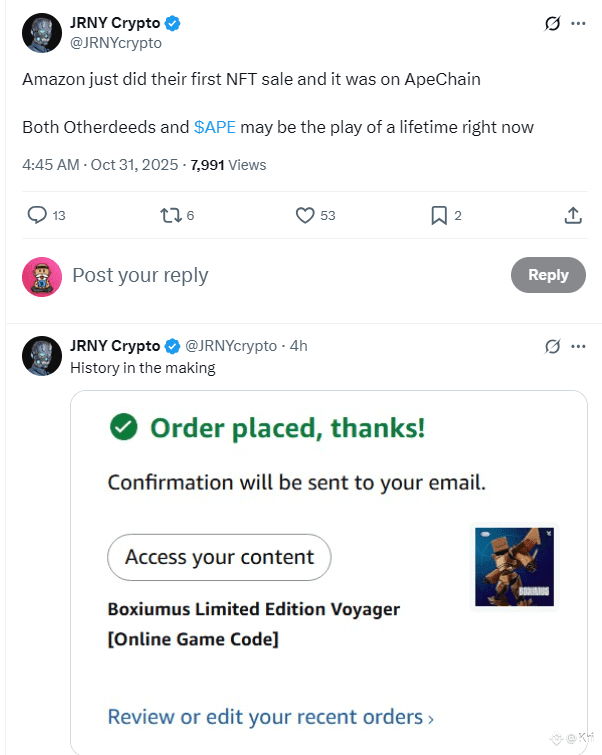602x755 pixels.
Task: Open JRNY Crypto avatar on reply tweet
Action: (x=42, y=356)
